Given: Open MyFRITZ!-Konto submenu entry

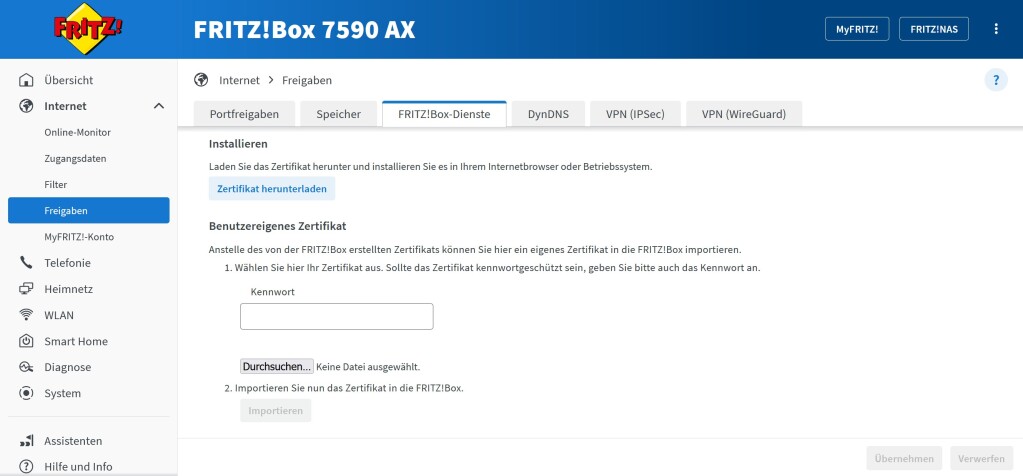Looking at the screenshot, I should click(x=79, y=237).
